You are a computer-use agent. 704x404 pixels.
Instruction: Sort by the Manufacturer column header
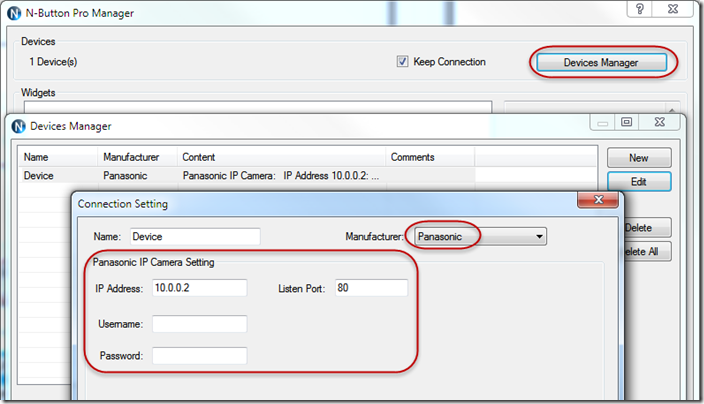[137, 157]
